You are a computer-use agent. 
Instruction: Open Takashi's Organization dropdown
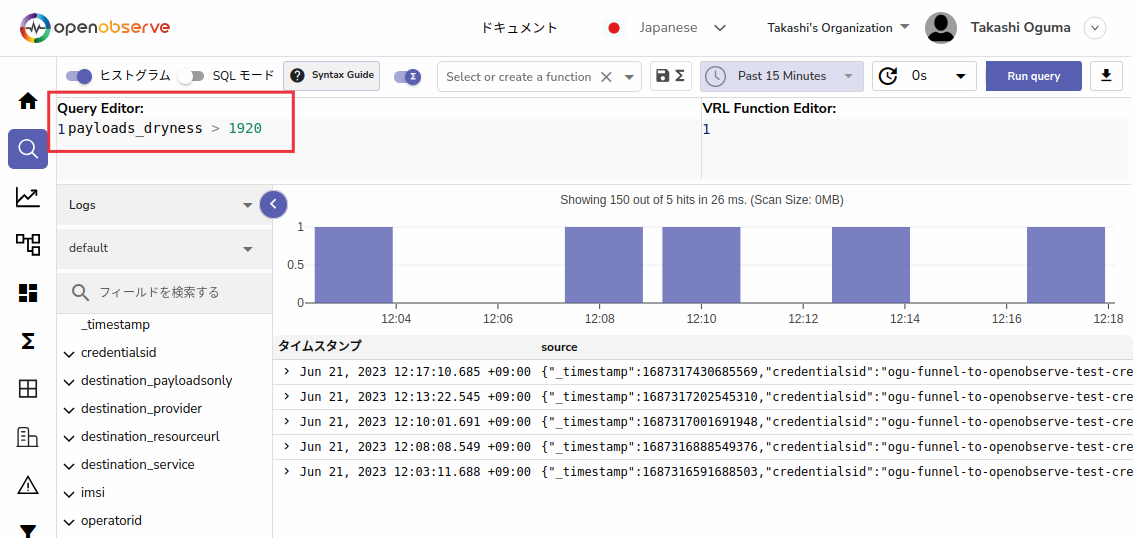pos(838,28)
